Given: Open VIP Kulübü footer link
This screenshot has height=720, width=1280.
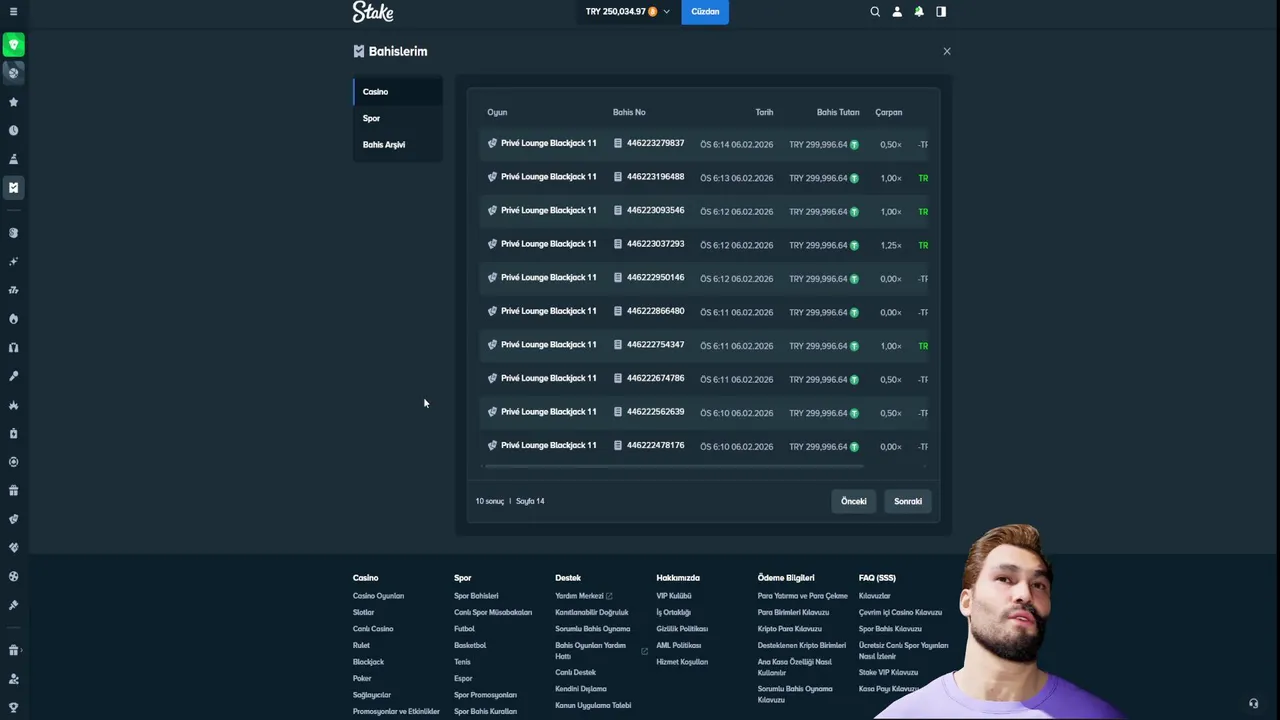Looking at the screenshot, I should click(674, 596).
